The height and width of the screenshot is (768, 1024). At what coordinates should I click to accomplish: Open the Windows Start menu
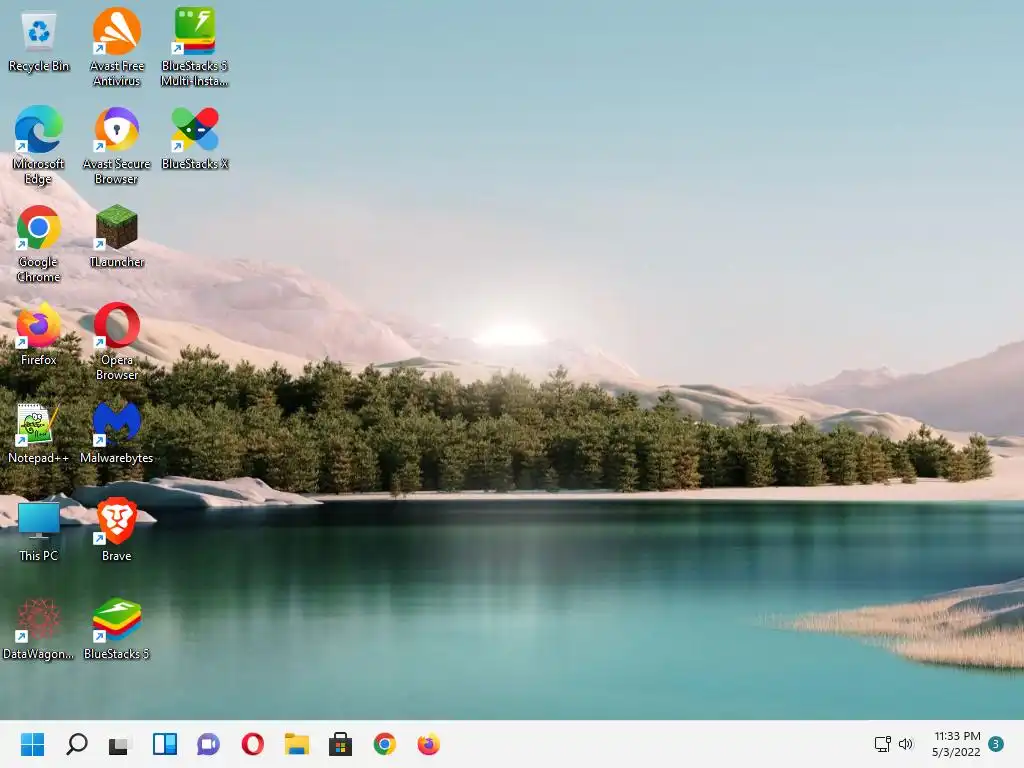33,744
